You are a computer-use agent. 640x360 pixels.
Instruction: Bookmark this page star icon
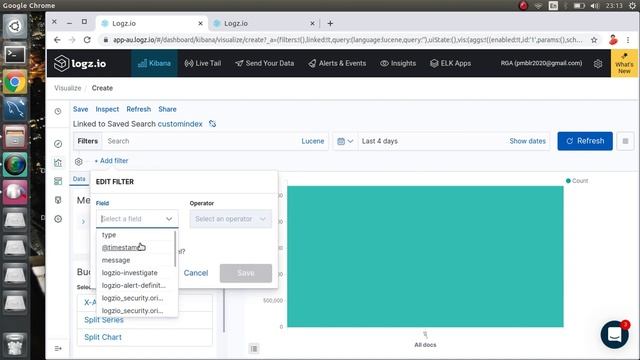[x=594, y=40]
